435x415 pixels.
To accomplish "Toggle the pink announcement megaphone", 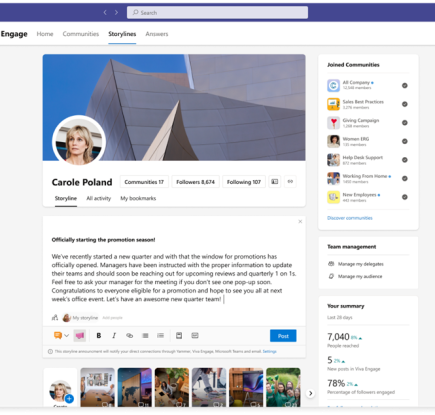I will click(x=80, y=336).
